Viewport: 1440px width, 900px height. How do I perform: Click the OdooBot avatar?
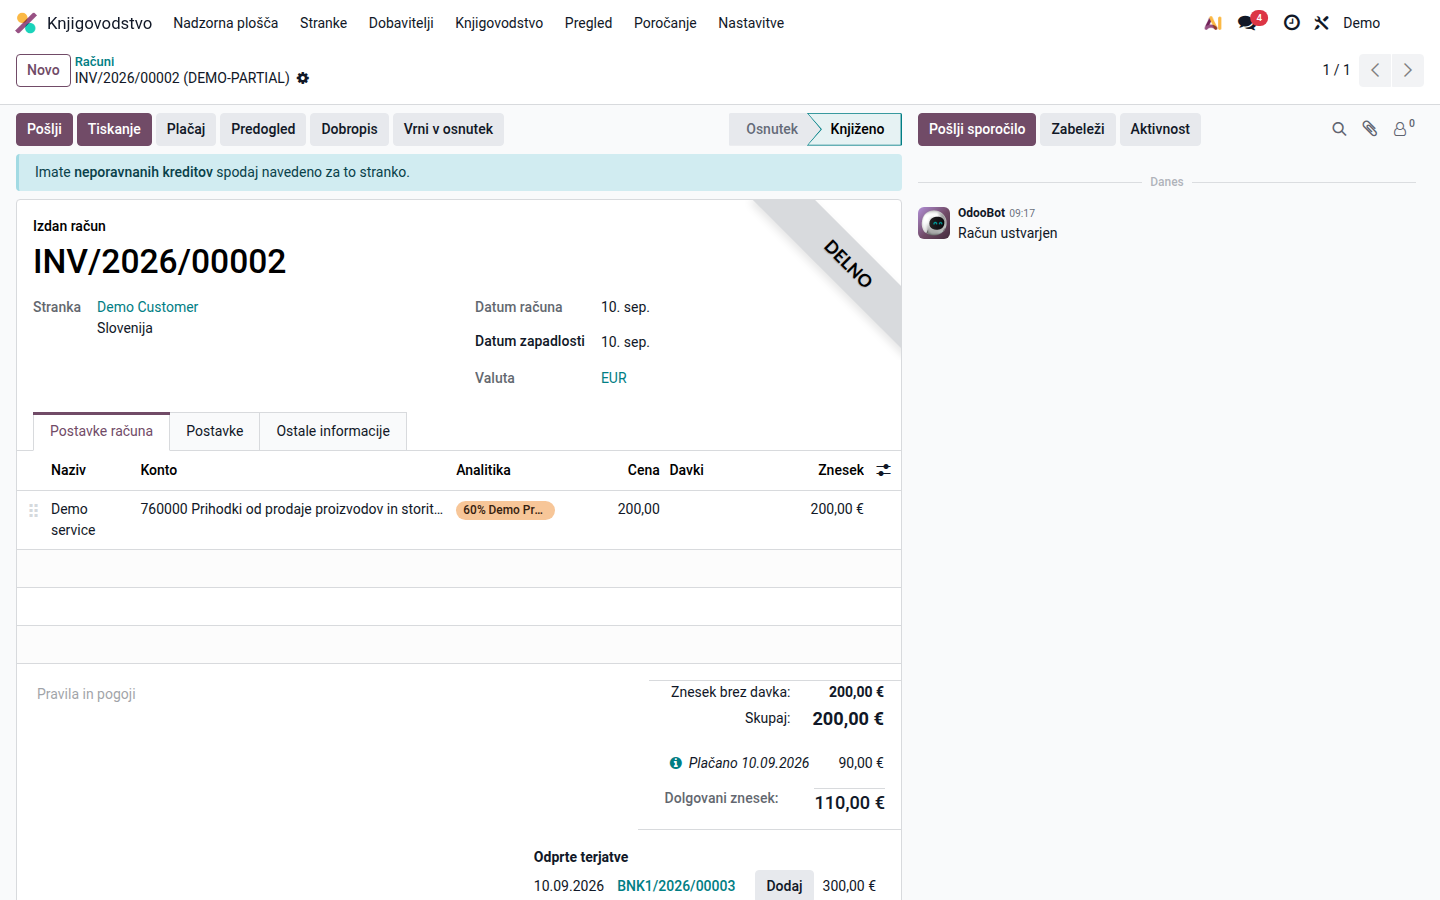tap(934, 223)
